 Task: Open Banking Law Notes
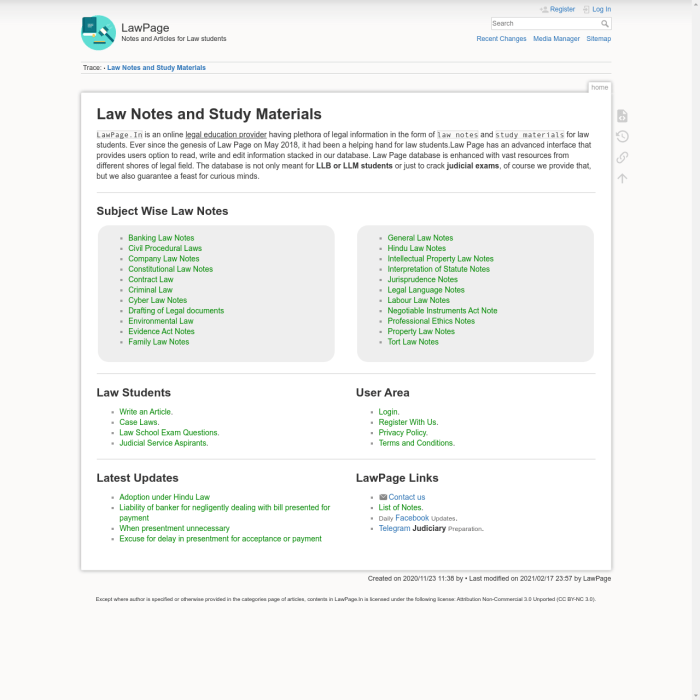pos(161,238)
